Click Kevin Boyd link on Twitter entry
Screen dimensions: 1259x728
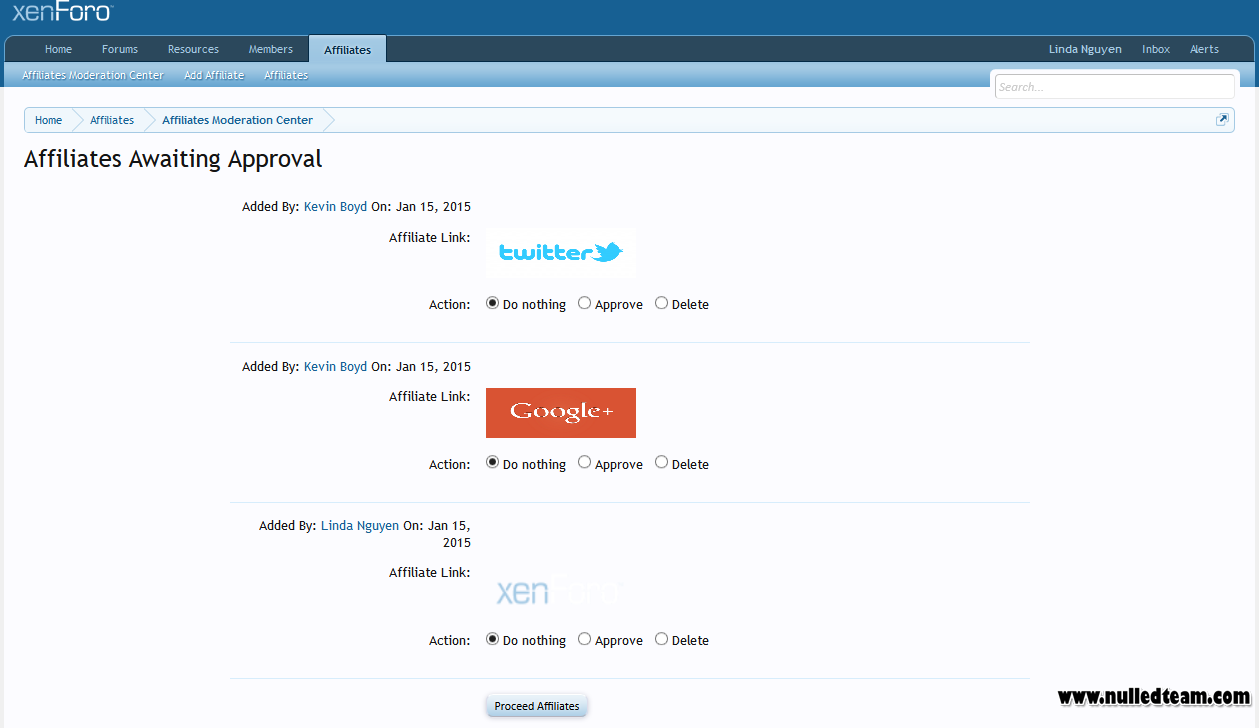pyautogui.click(x=335, y=207)
